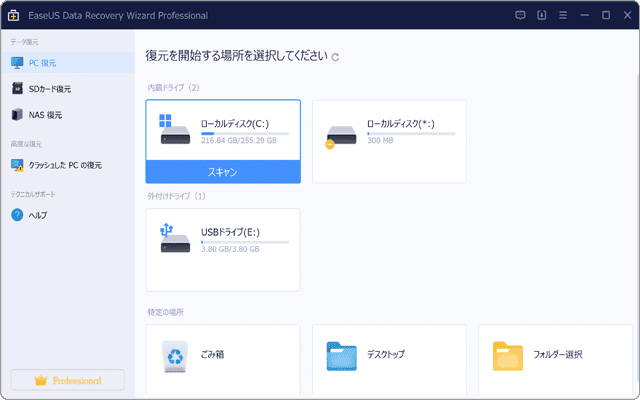The height and width of the screenshot is (400, 640).
Task: Click the drive icon for ローカルディスク(*:)
Action: [341, 136]
